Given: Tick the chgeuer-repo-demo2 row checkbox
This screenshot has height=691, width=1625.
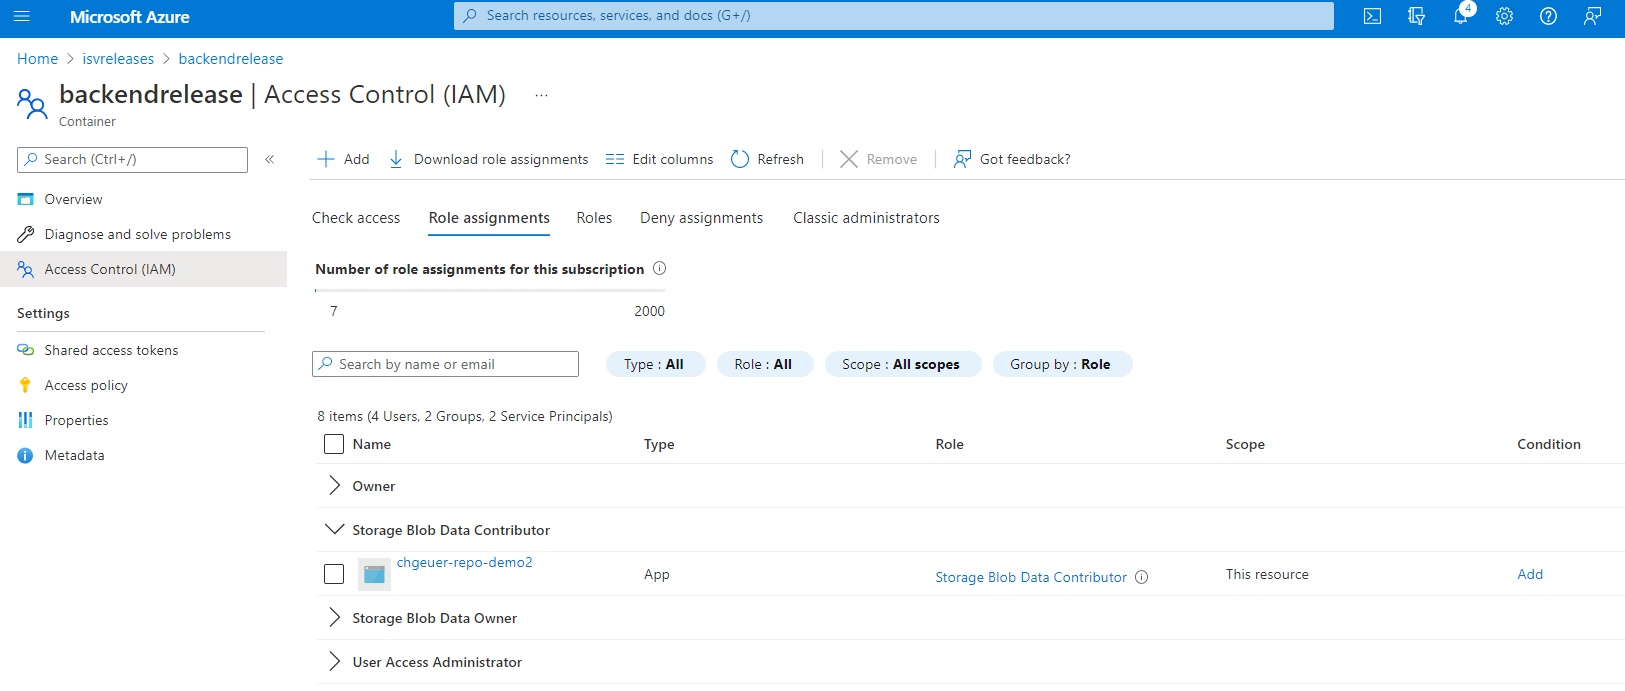Looking at the screenshot, I should pos(334,574).
